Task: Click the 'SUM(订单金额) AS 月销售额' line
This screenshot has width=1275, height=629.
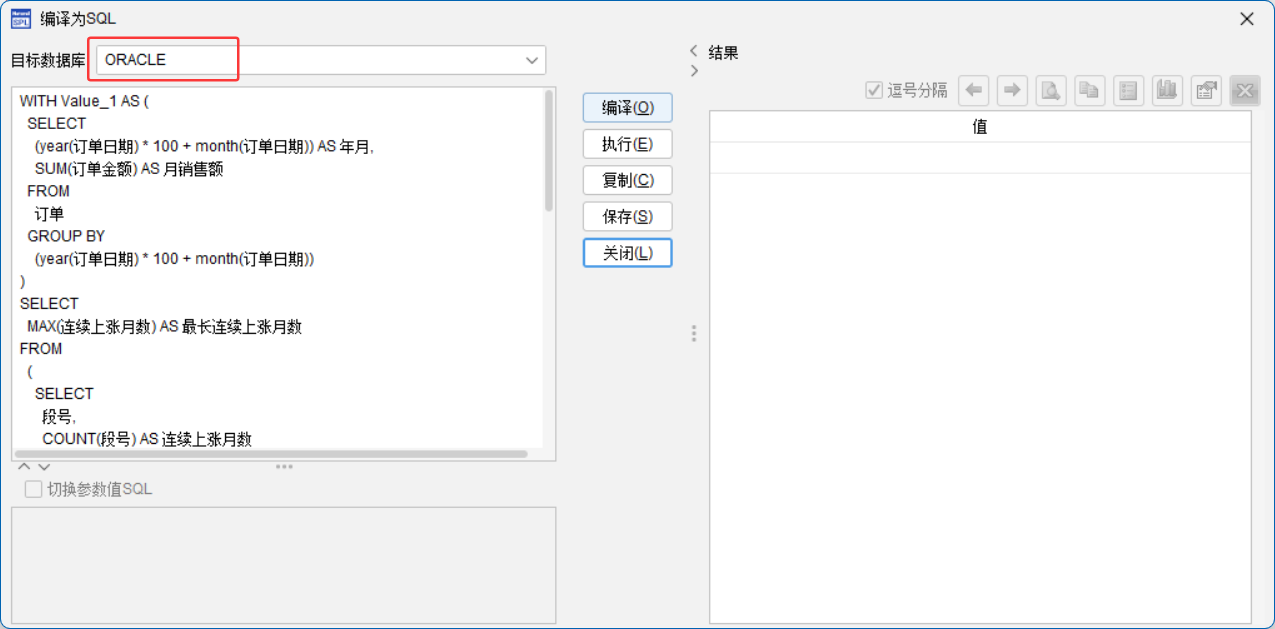Action: 129,169
